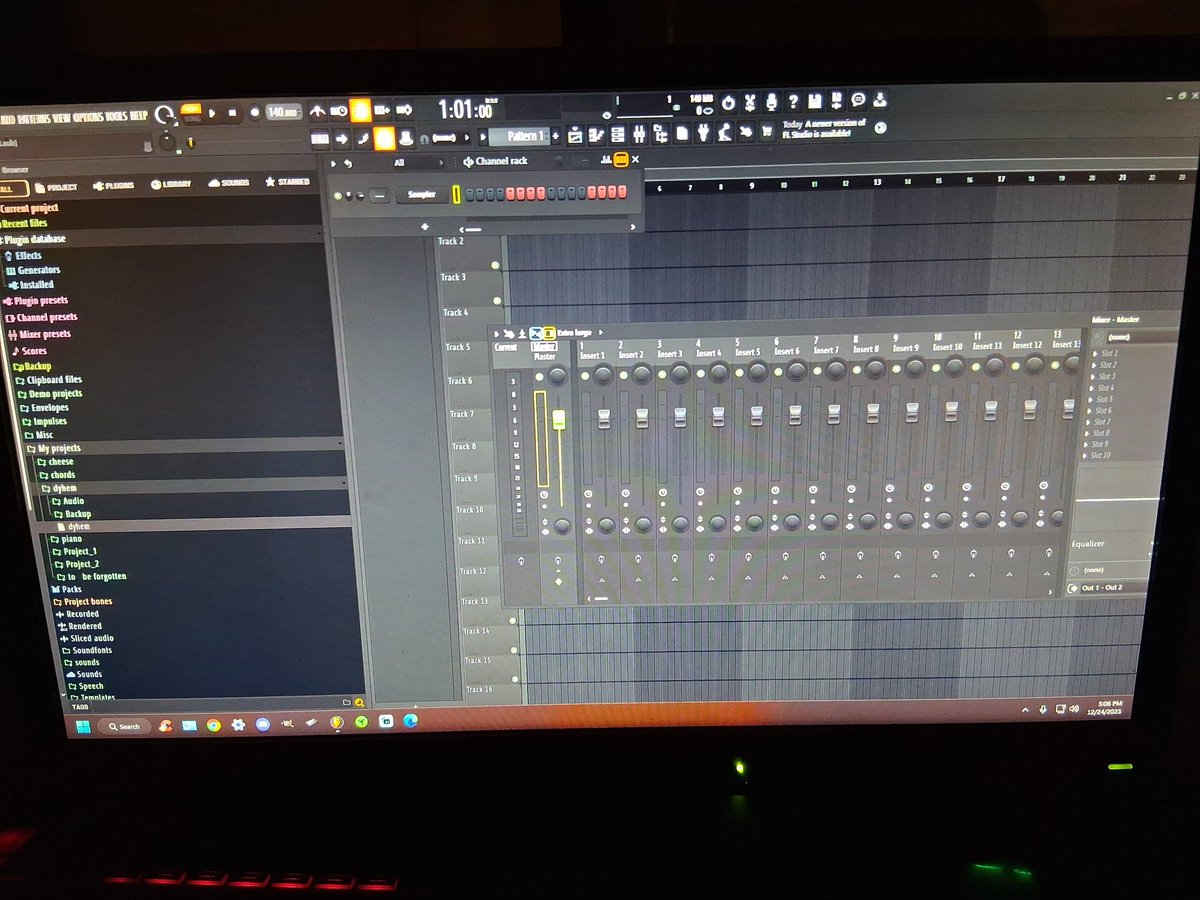This screenshot has width=1200, height=900.
Task: Open the Playlist view icon
Action: 575,133
